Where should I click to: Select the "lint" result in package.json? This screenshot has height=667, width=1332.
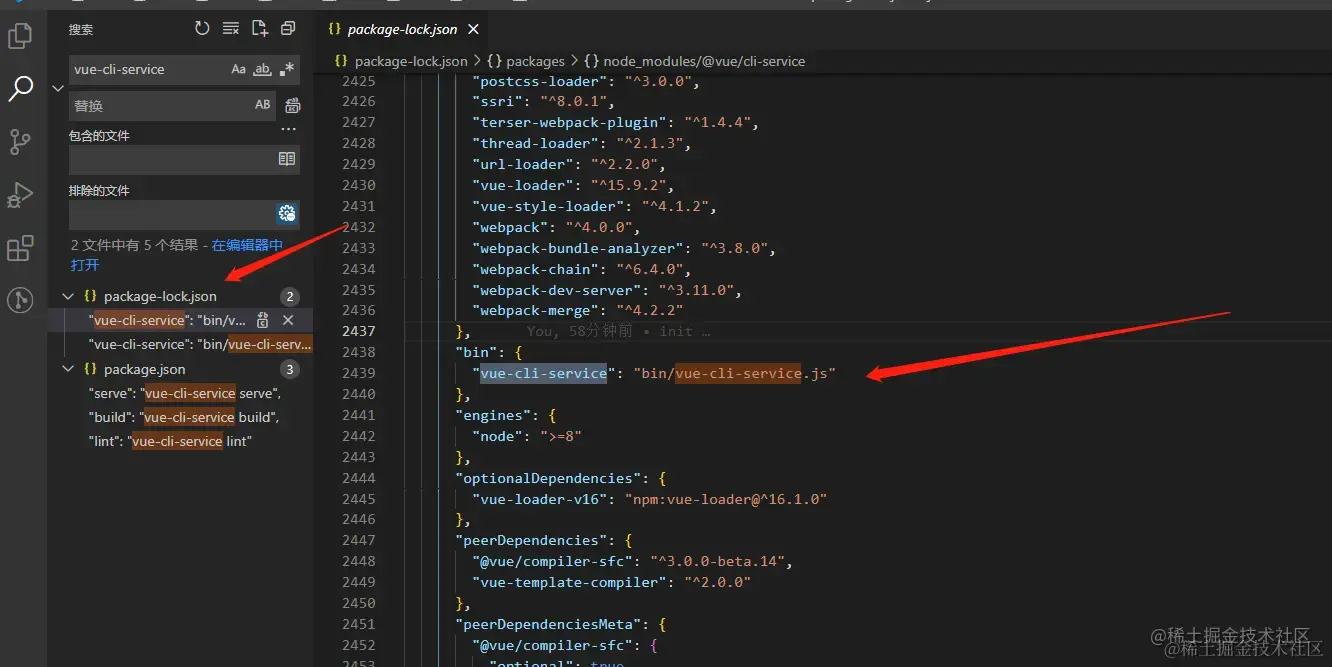(170, 441)
